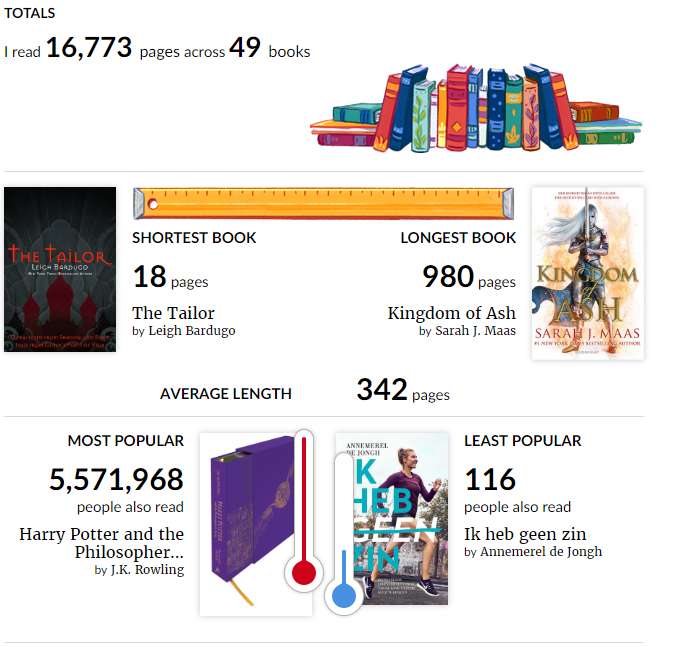Open The Tailor book cover thumbnail
The height and width of the screenshot is (647, 691).
pos(60,269)
